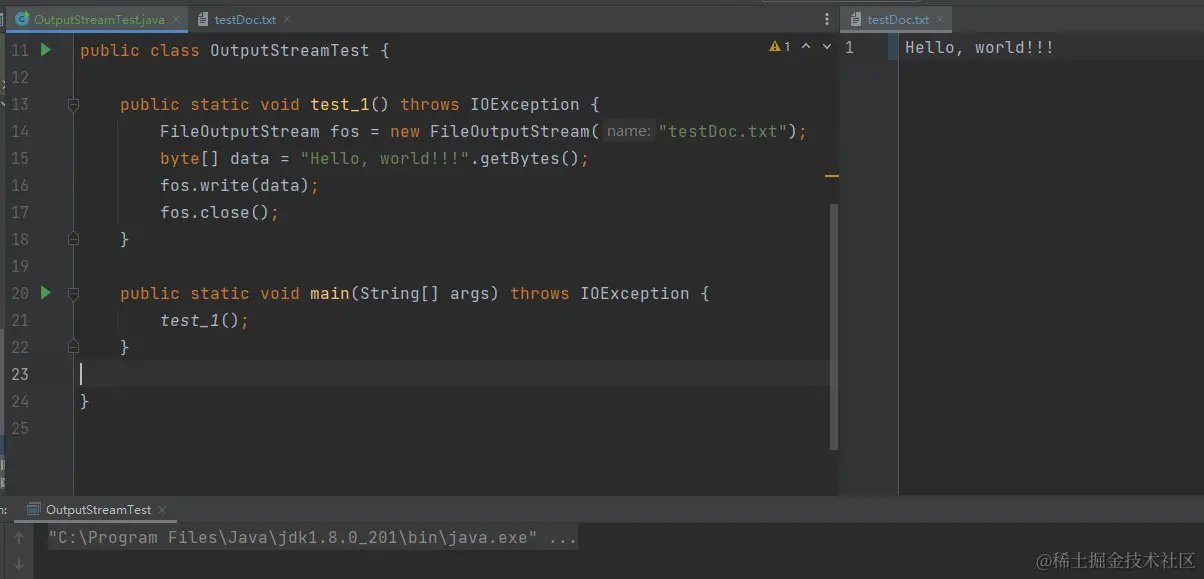Click the yellow warning stripe mark on scrollbar

pos(831,176)
